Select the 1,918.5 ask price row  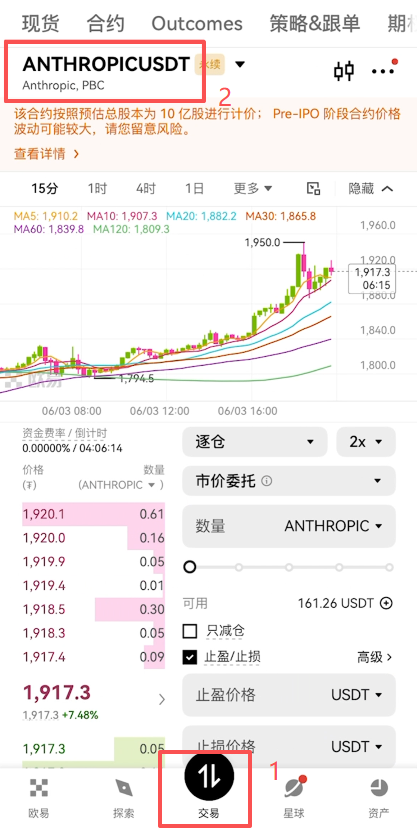93,609
